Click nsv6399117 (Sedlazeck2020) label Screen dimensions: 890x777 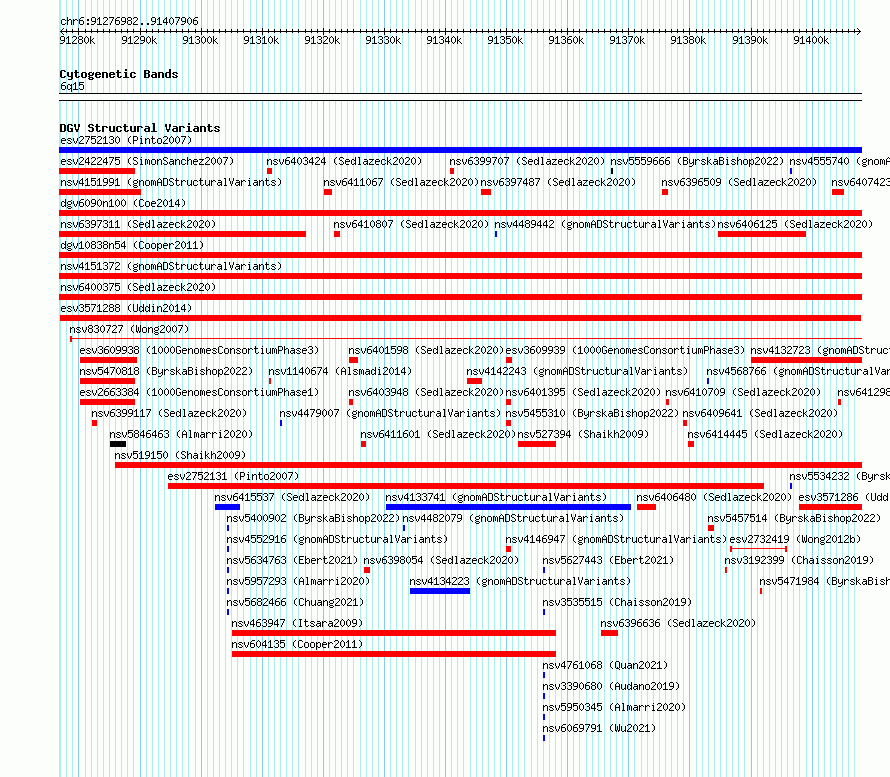(169, 413)
